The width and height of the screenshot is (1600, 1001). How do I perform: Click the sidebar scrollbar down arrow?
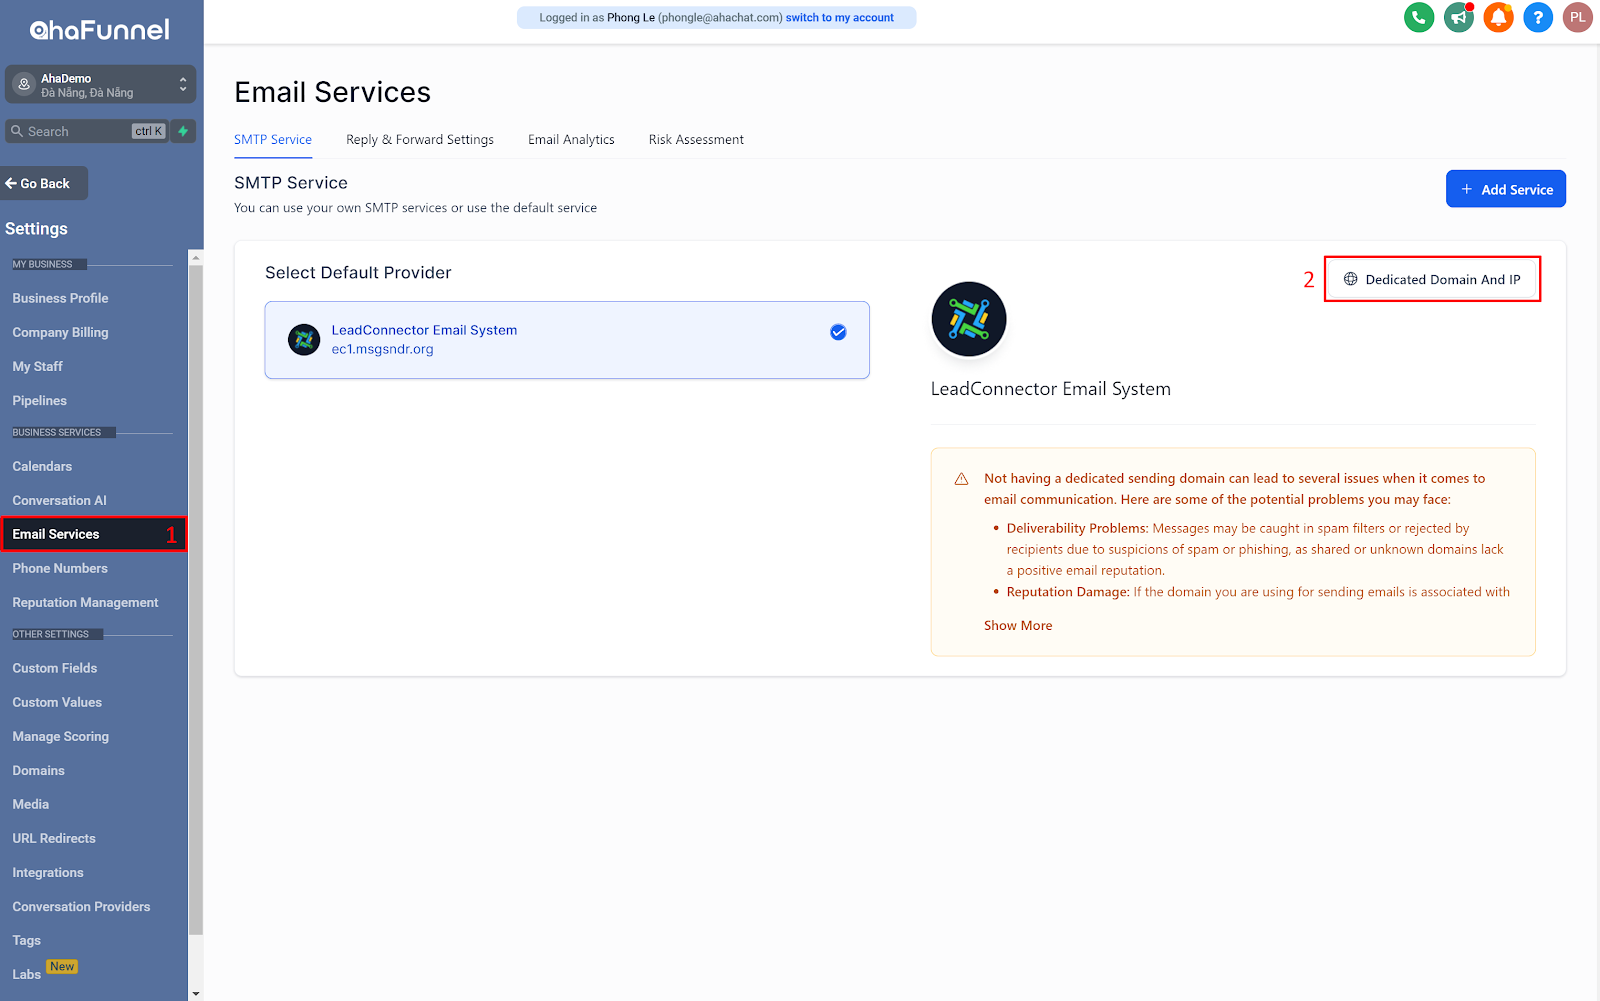pos(196,994)
